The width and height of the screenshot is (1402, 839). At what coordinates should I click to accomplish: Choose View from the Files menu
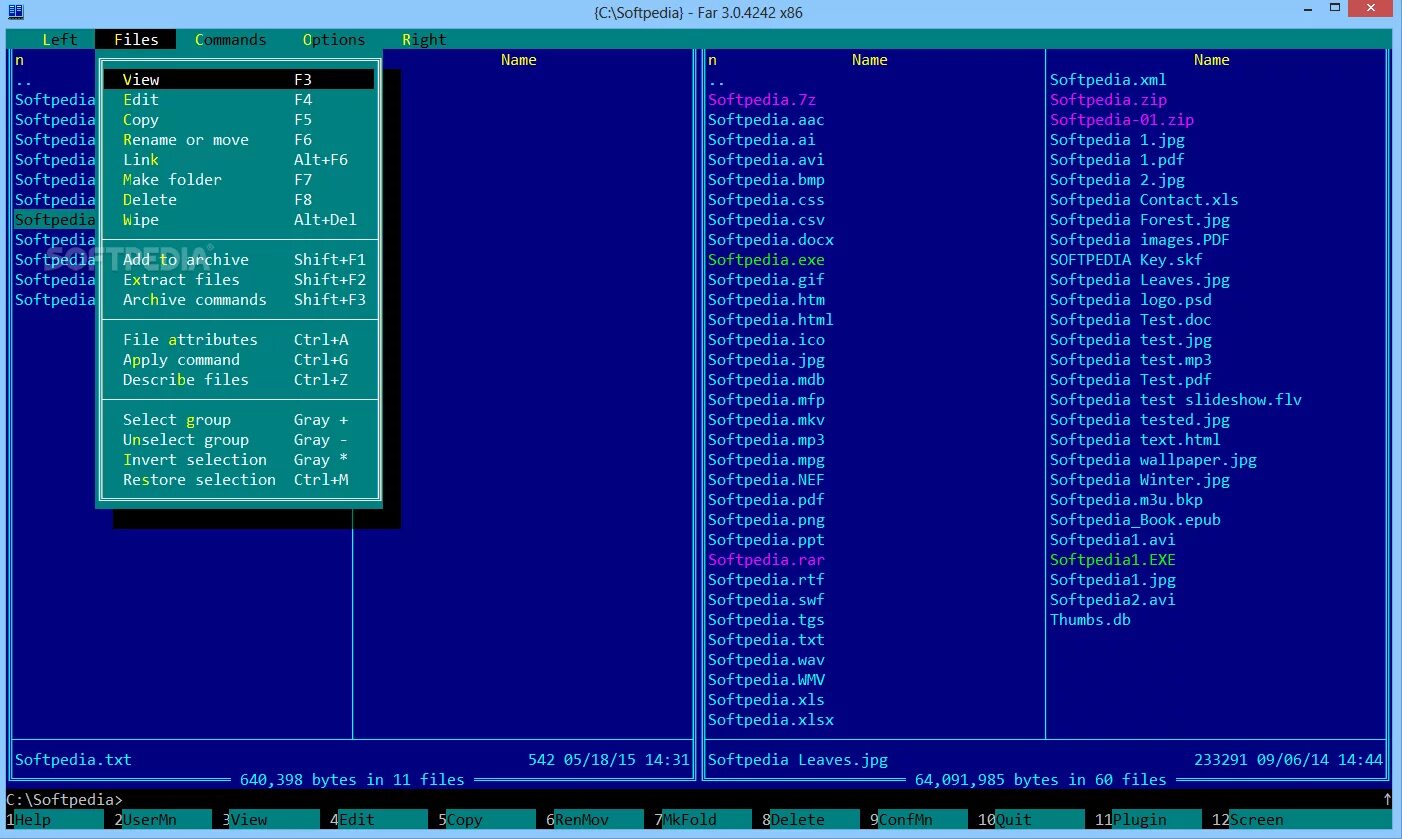pyautogui.click(x=239, y=80)
